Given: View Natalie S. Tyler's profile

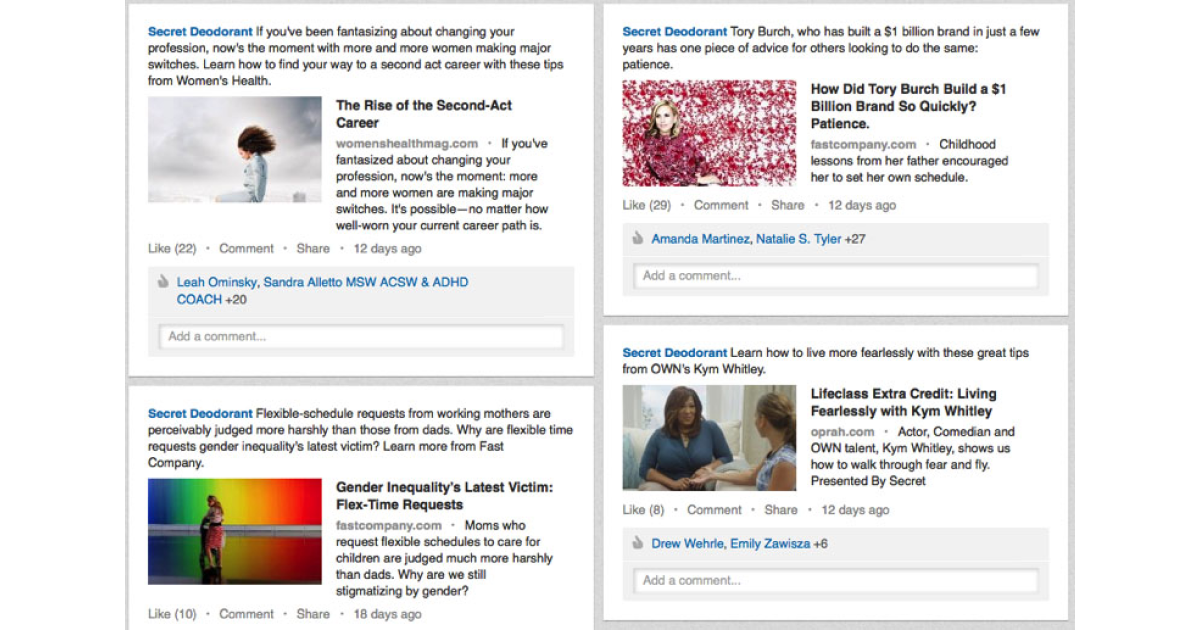Looking at the screenshot, I should coord(798,239).
